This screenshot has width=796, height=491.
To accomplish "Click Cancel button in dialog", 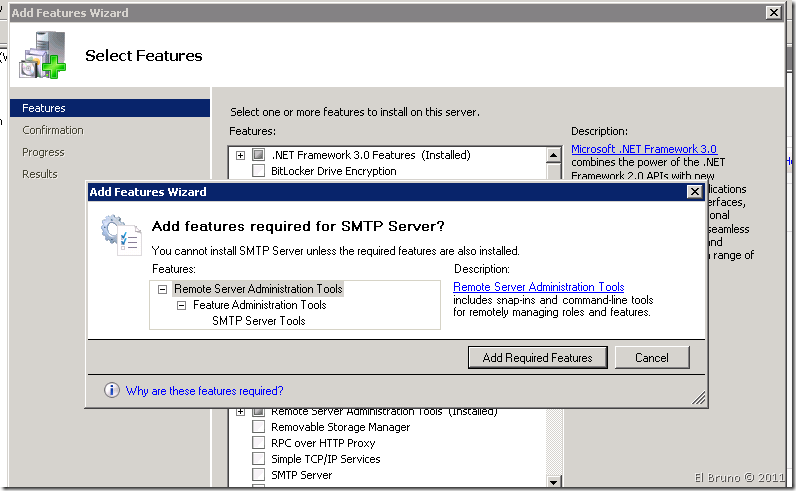I will (652, 357).
